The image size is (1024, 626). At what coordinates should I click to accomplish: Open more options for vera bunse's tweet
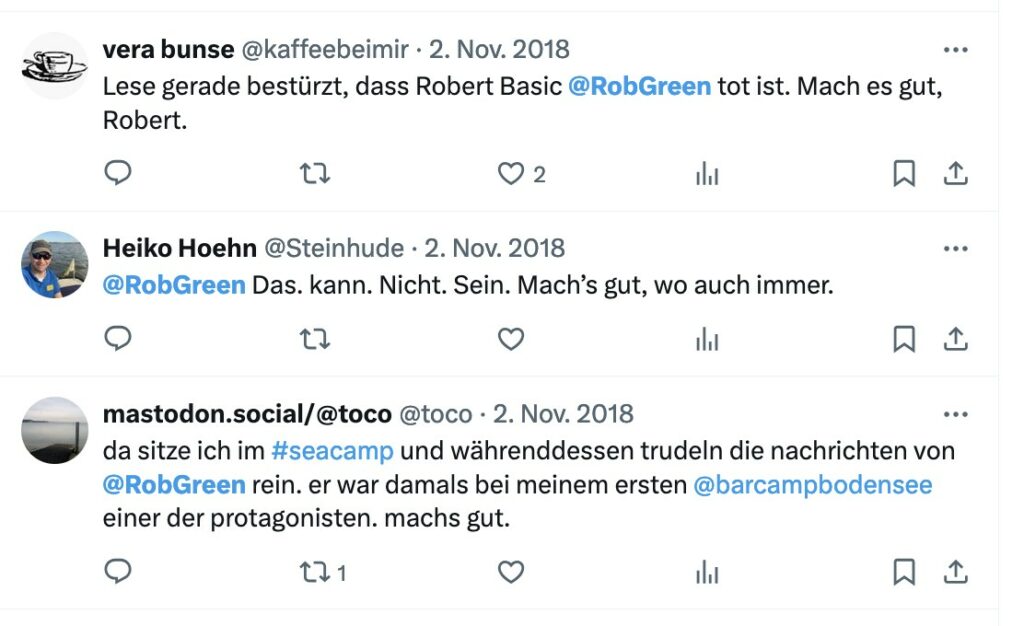(x=955, y=50)
